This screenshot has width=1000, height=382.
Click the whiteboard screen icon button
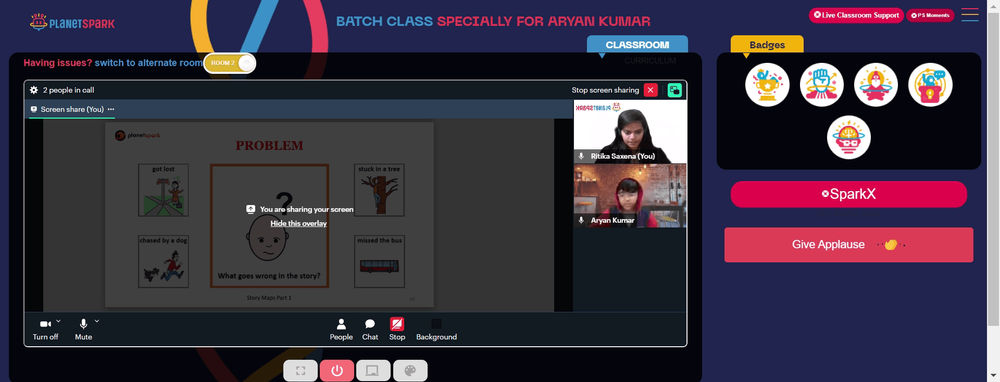coord(373,371)
